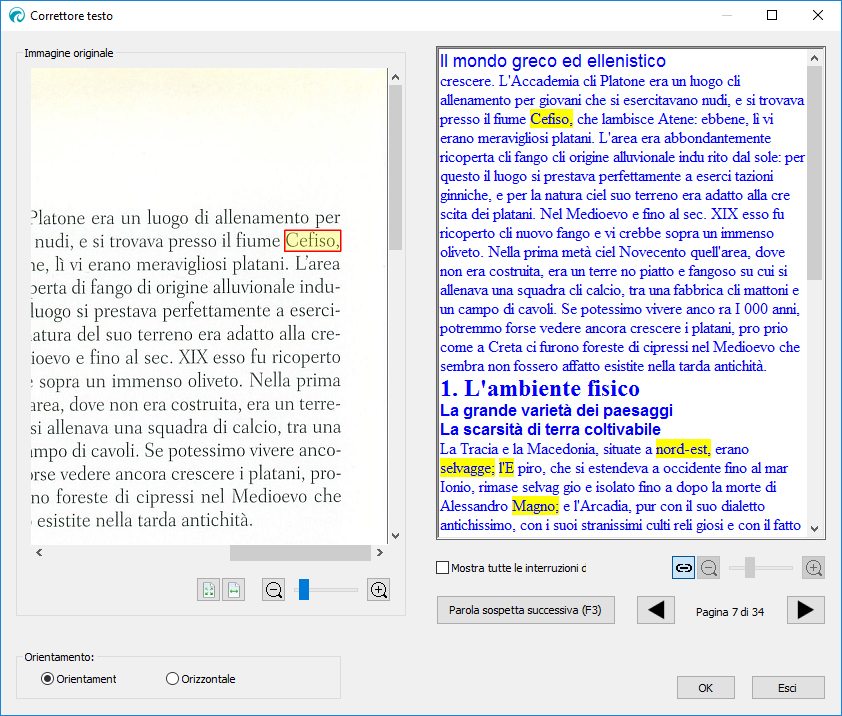Click image horizontal scroll right arrow

tap(380, 553)
